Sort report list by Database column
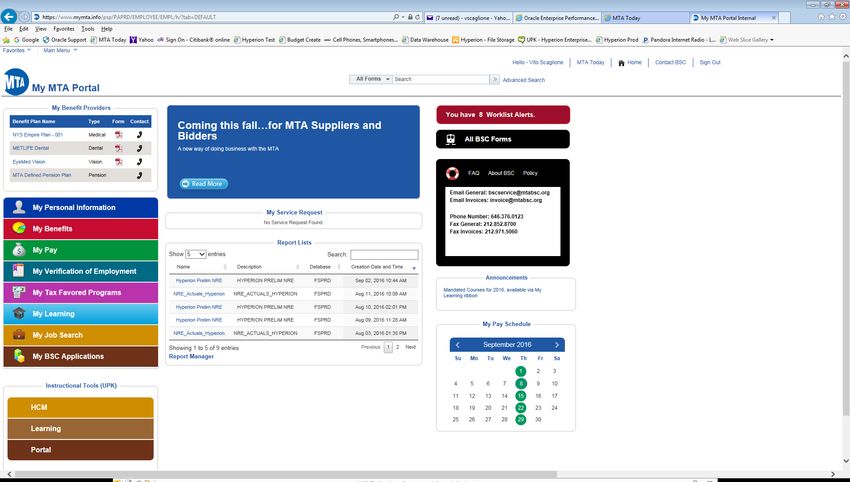The width and height of the screenshot is (850, 482). (x=320, y=267)
